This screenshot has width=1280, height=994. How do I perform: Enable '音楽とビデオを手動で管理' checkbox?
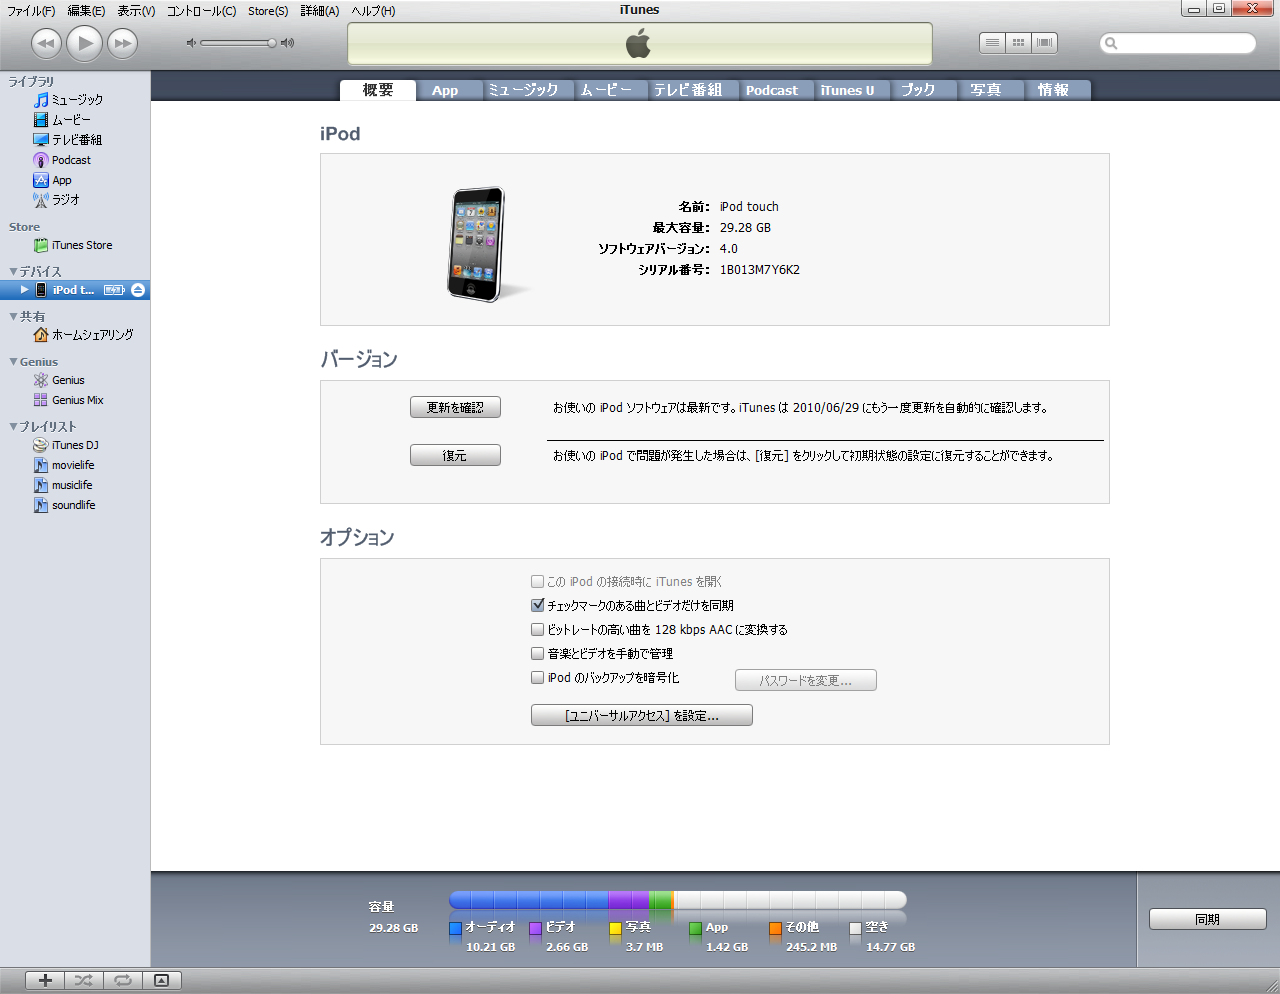tap(538, 653)
